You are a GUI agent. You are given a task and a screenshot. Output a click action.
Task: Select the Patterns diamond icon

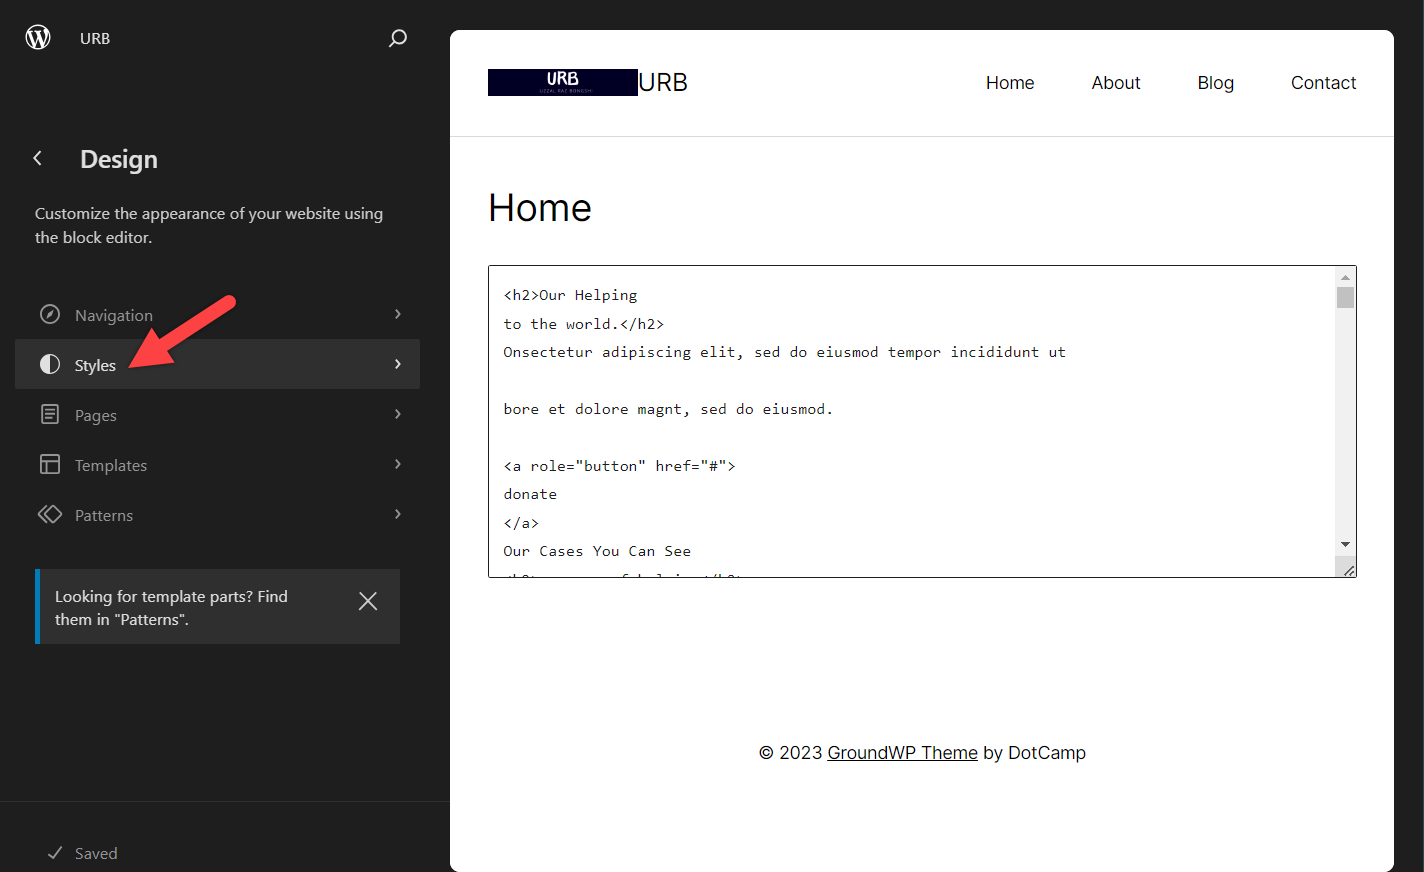[x=49, y=514]
